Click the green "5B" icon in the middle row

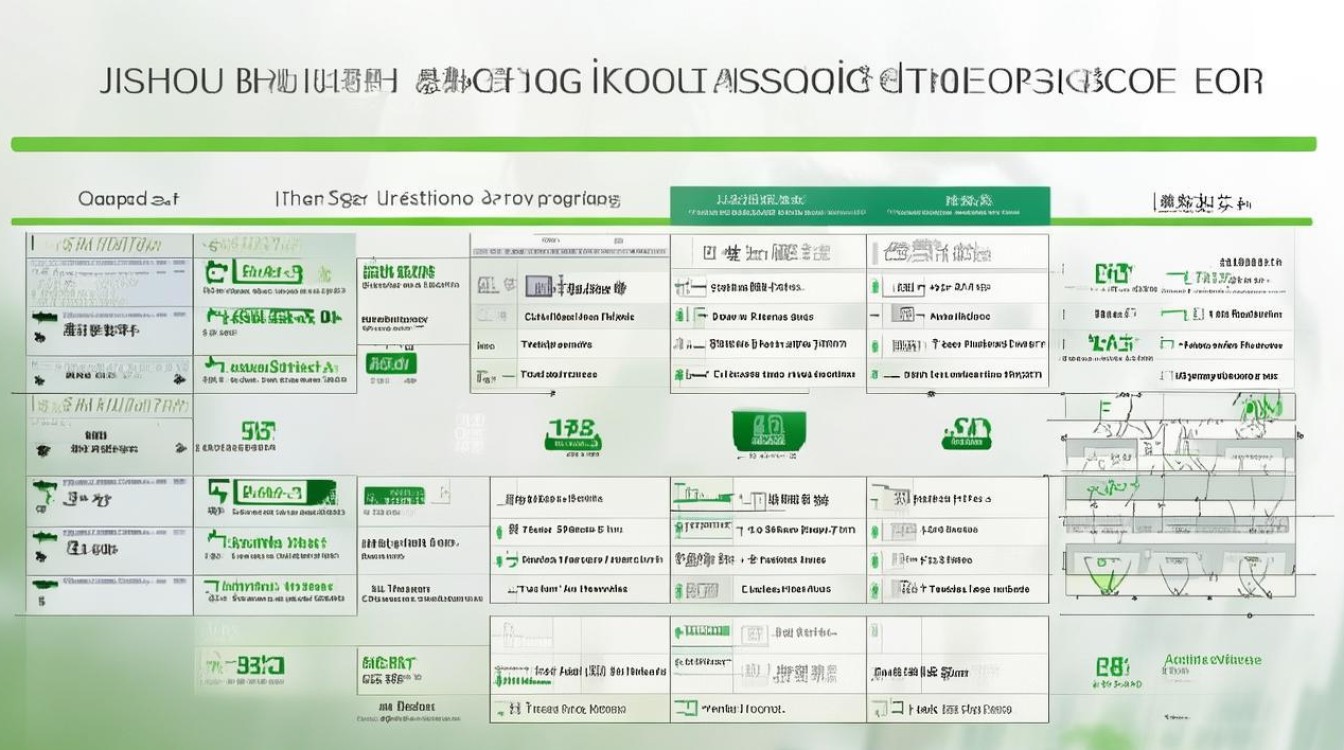(x=259, y=432)
